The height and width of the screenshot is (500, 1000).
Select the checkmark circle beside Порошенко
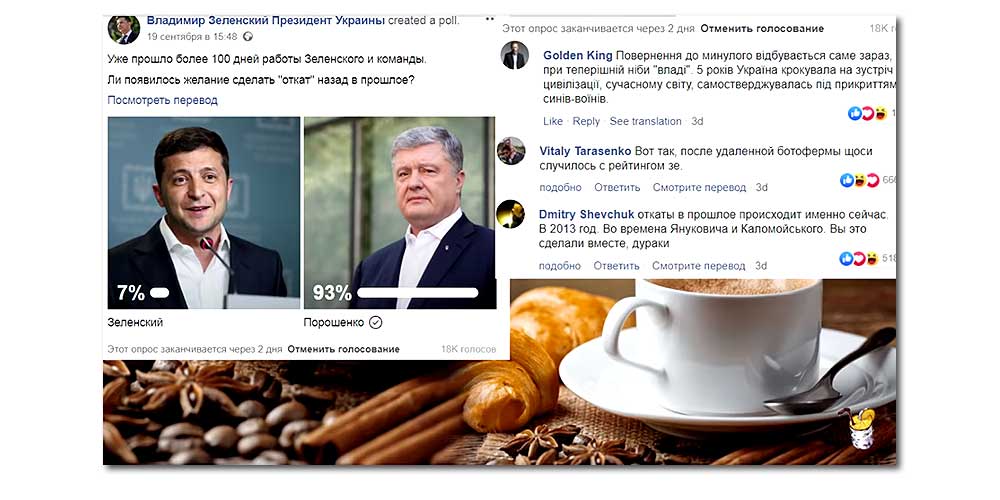(x=376, y=323)
